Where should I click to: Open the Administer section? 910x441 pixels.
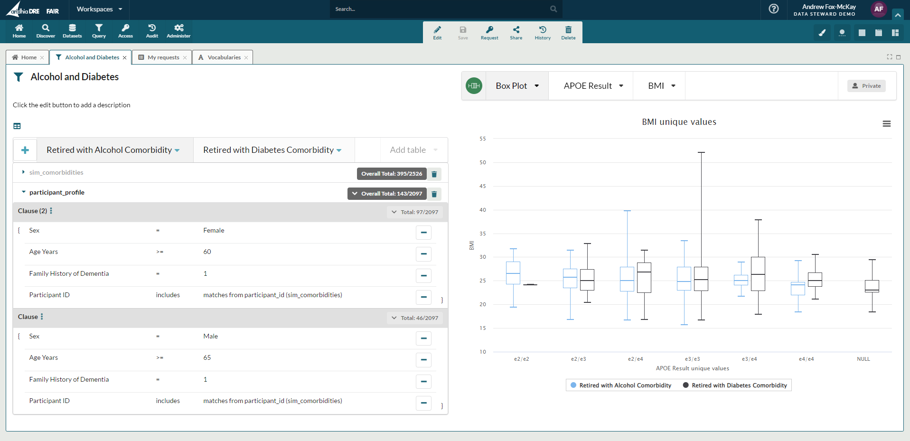pyautogui.click(x=179, y=31)
